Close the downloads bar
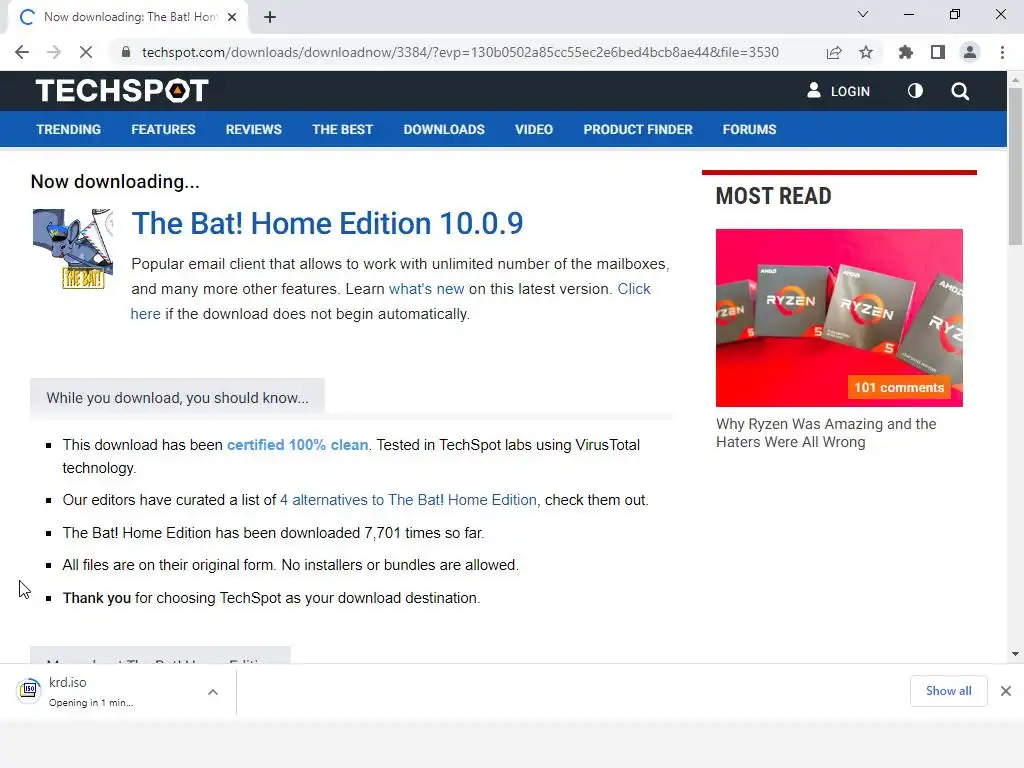This screenshot has height=768, width=1024. click(x=1006, y=691)
